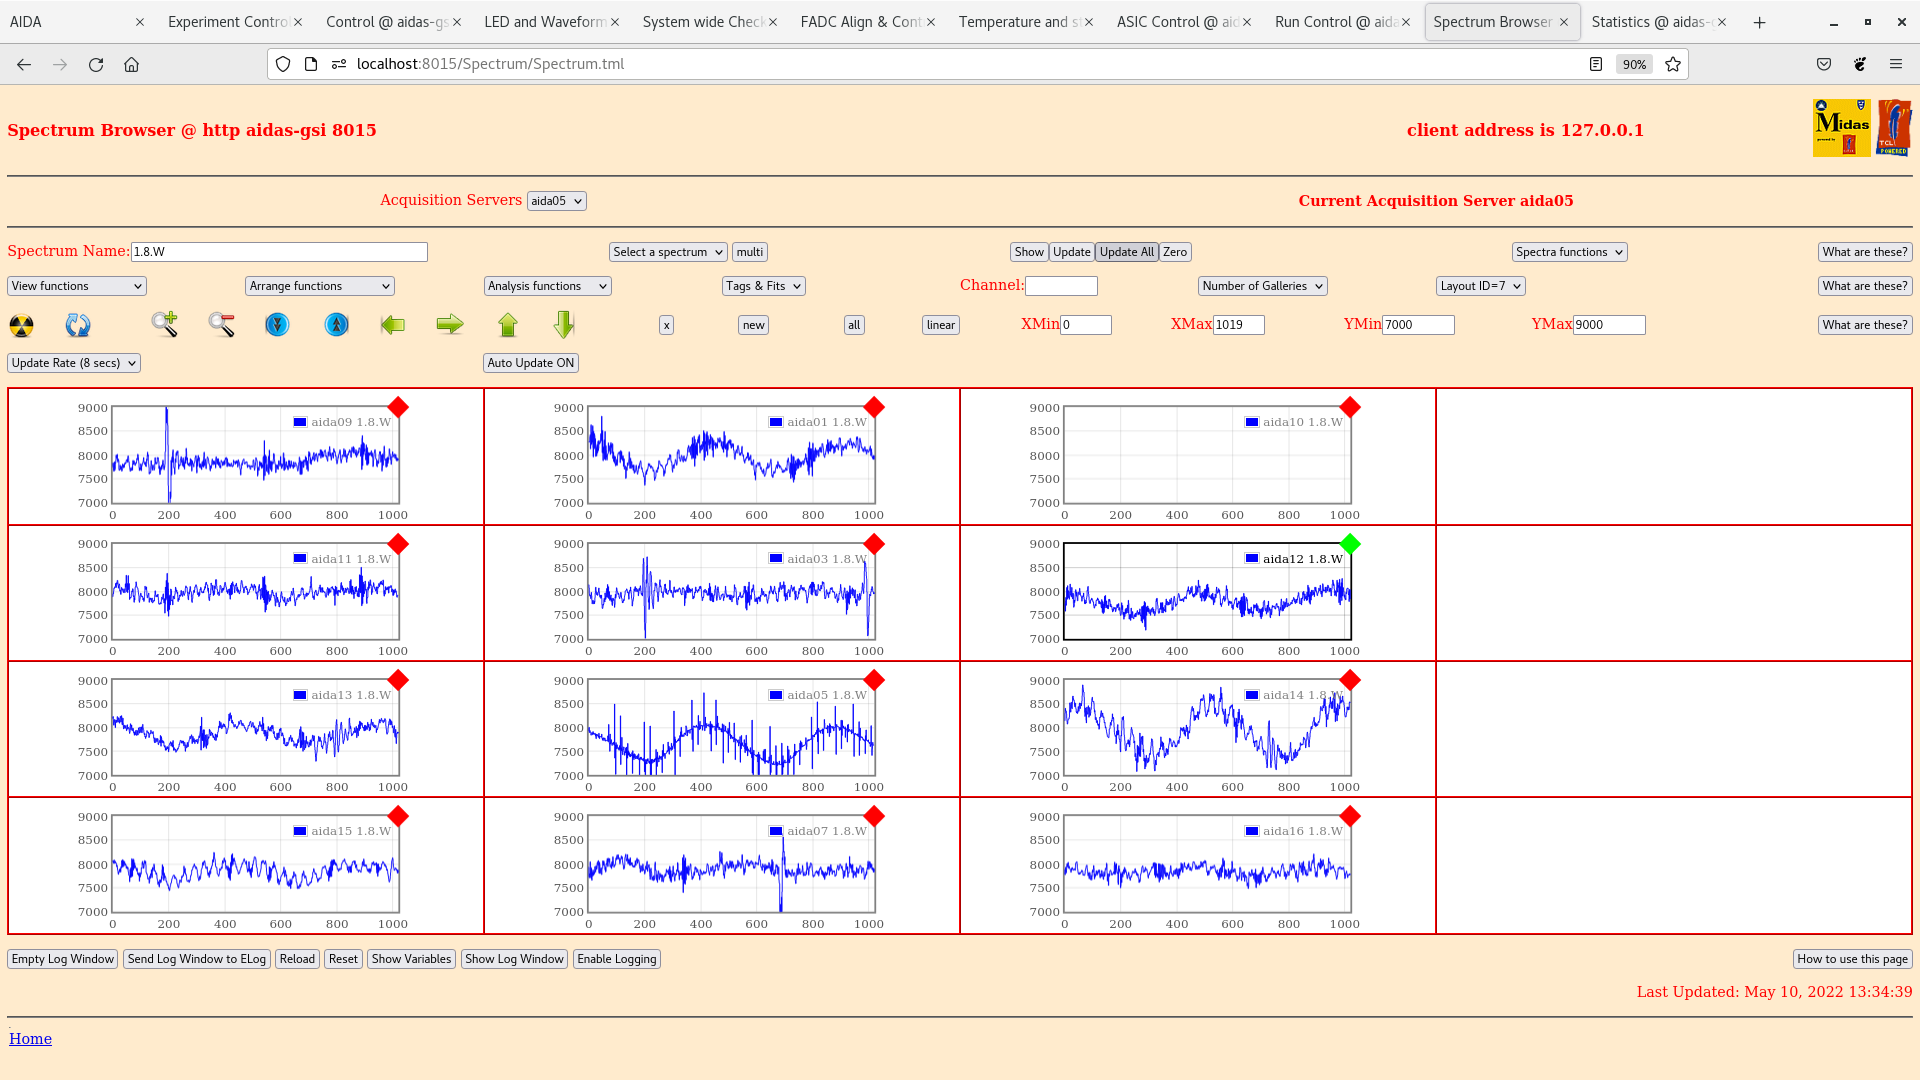Click the green right arrow icon
The width and height of the screenshot is (1920, 1080).
pyautogui.click(x=450, y=324)
